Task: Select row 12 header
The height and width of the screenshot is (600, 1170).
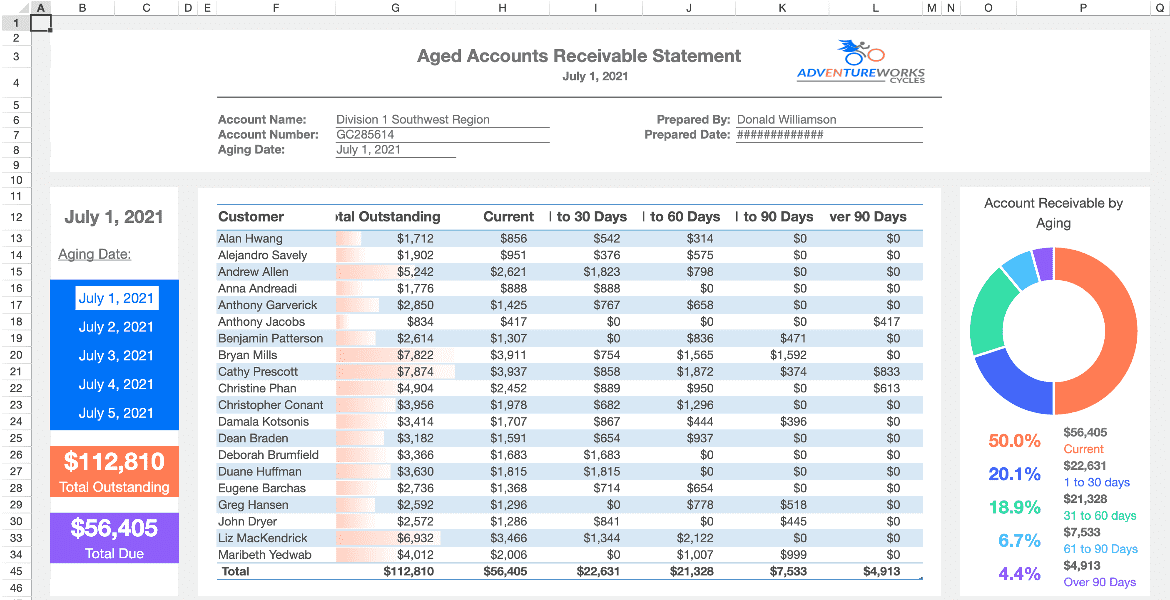Action: [x=16, y=217]
